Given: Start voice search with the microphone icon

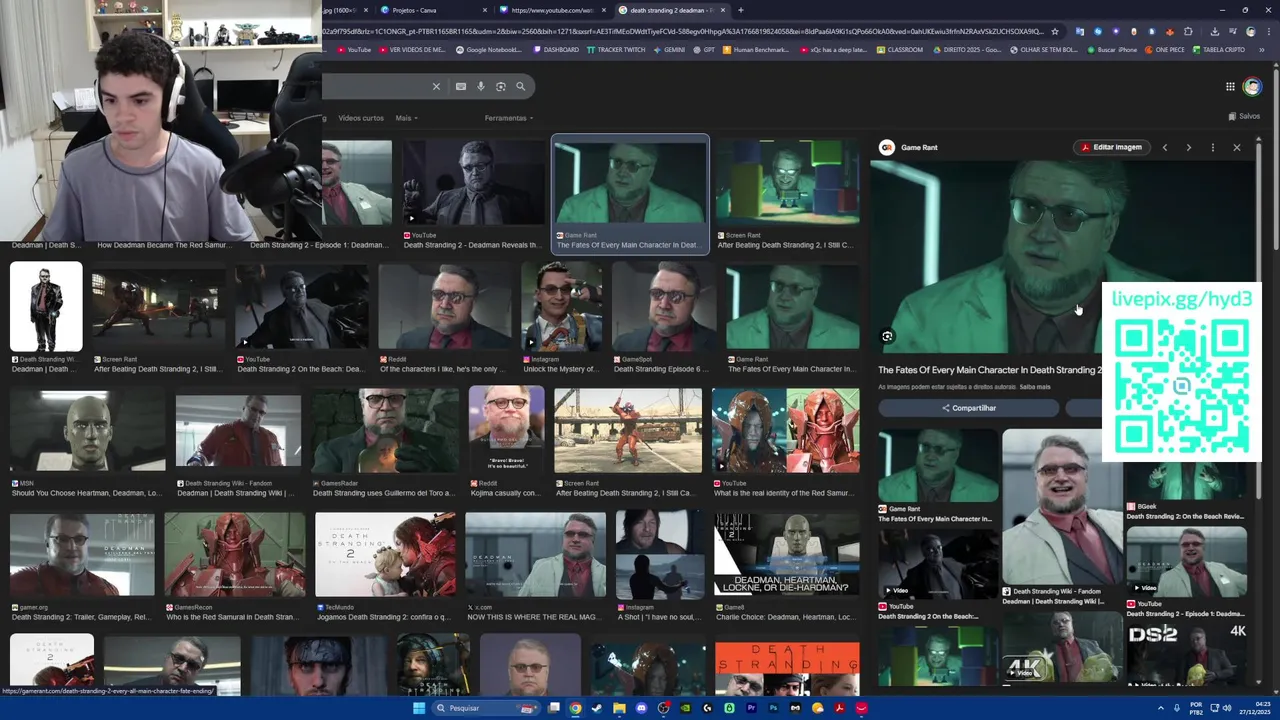Looking at the screenshot, I should pyautogui.click(x=480, y=87).
